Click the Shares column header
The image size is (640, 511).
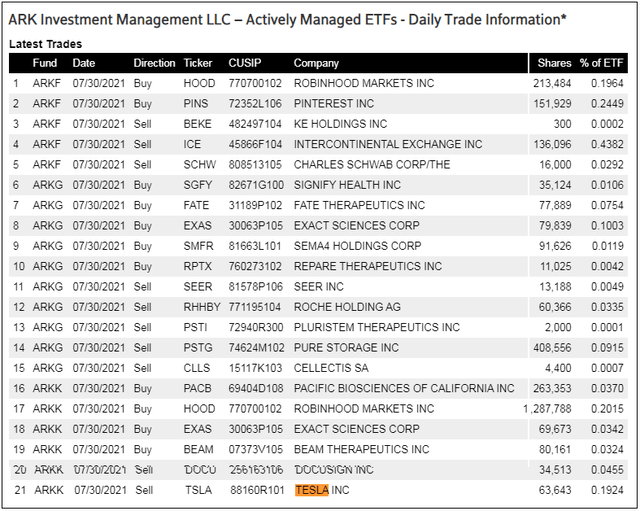[554, 63]
